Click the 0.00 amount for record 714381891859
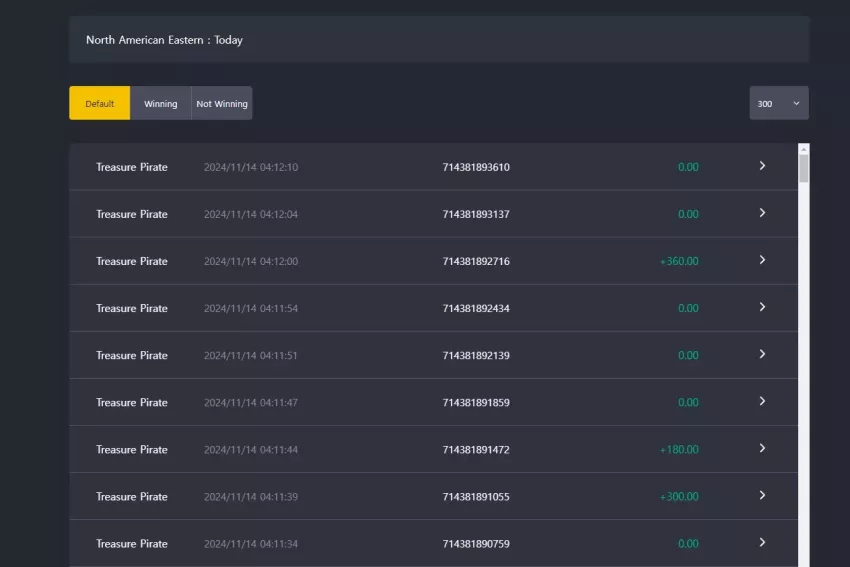 (688, 403)
